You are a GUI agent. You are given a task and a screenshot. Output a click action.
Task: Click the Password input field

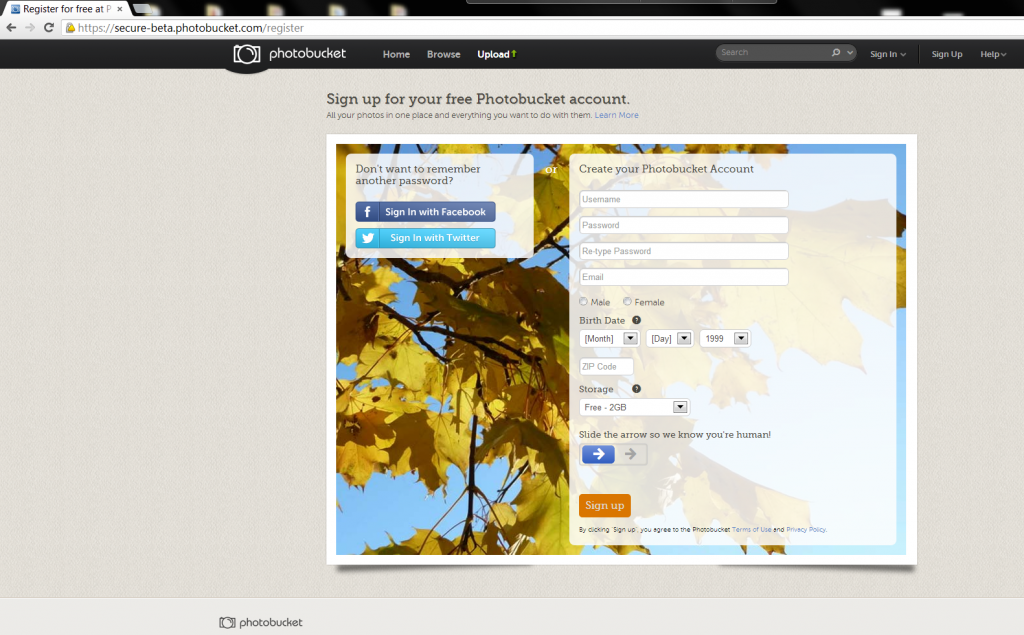pyautogui.click(x=684, y=225)
